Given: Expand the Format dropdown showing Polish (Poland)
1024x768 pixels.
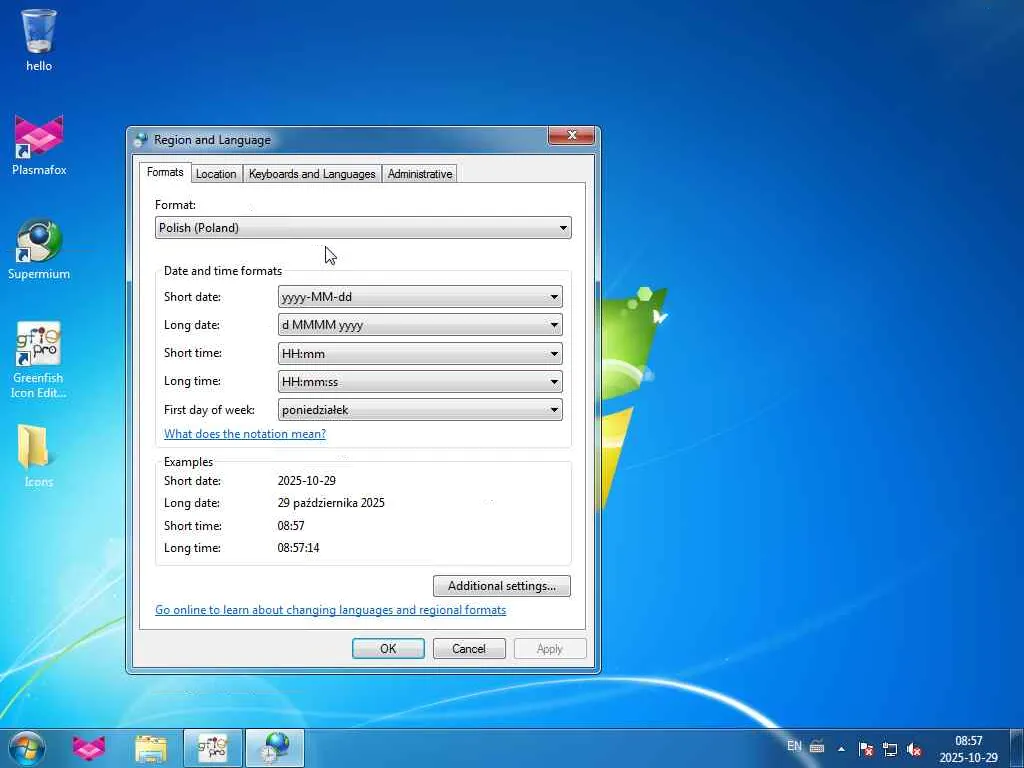Looking at the screenshot, I should [363, 228].
